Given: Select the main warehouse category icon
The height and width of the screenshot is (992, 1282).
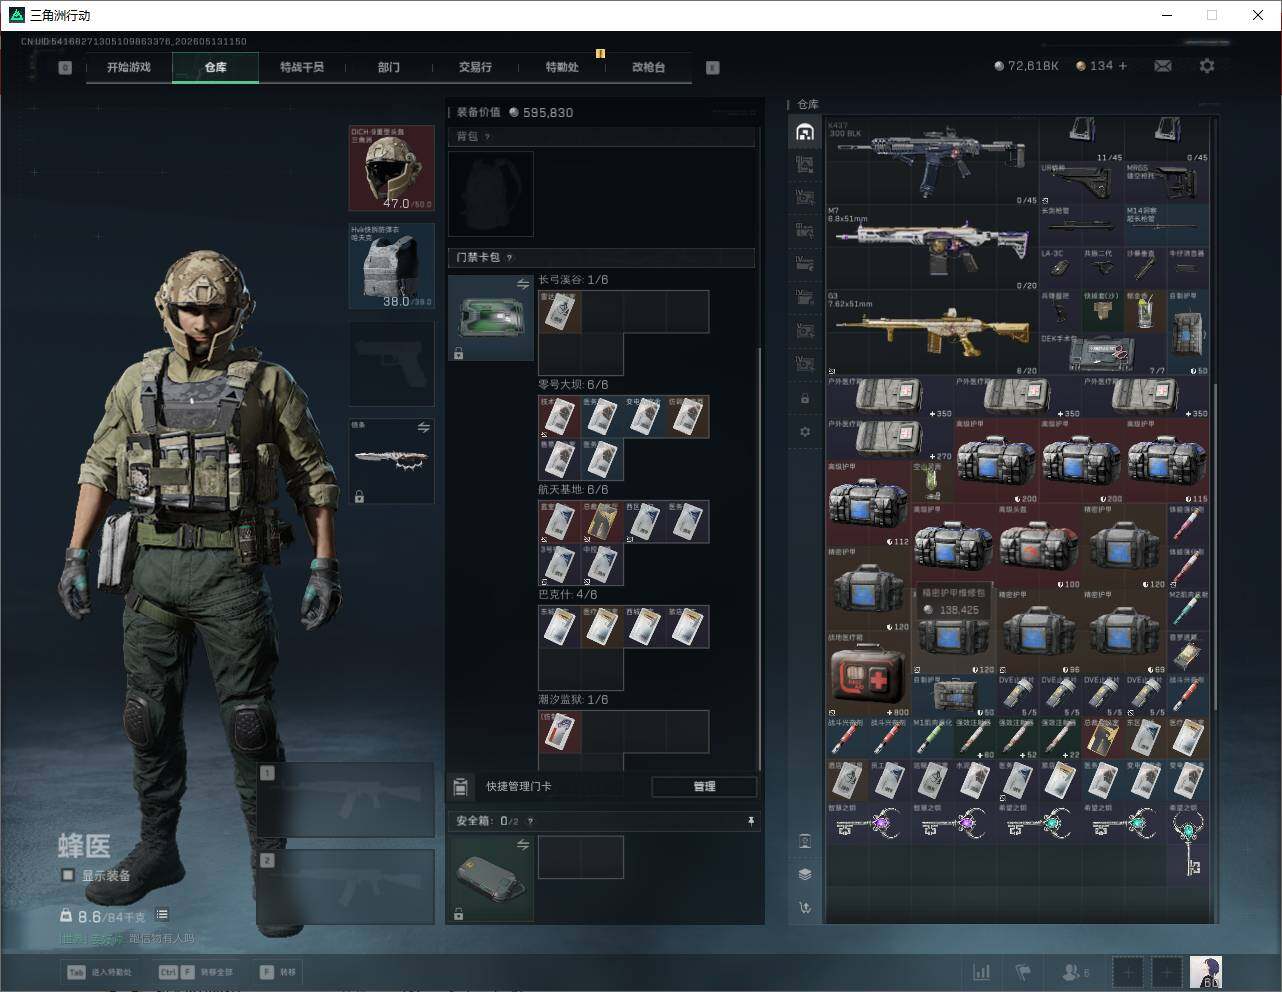Looking at the screenshot, I should pyautogui.click(x=805, y=132).
